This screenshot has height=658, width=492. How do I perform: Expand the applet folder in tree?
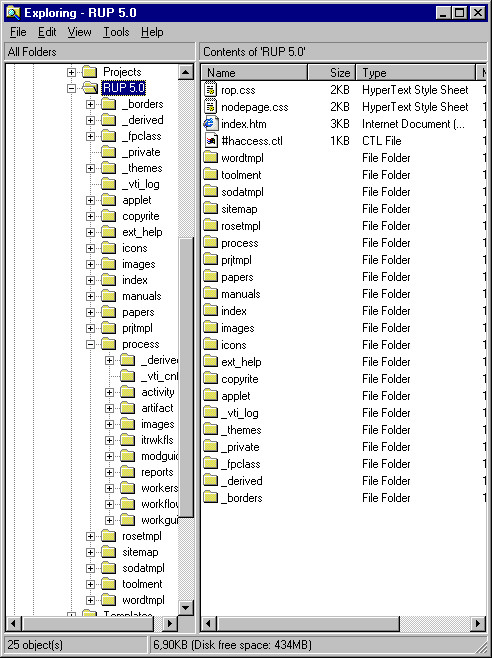pyautogui.click(x=90, y=200)
